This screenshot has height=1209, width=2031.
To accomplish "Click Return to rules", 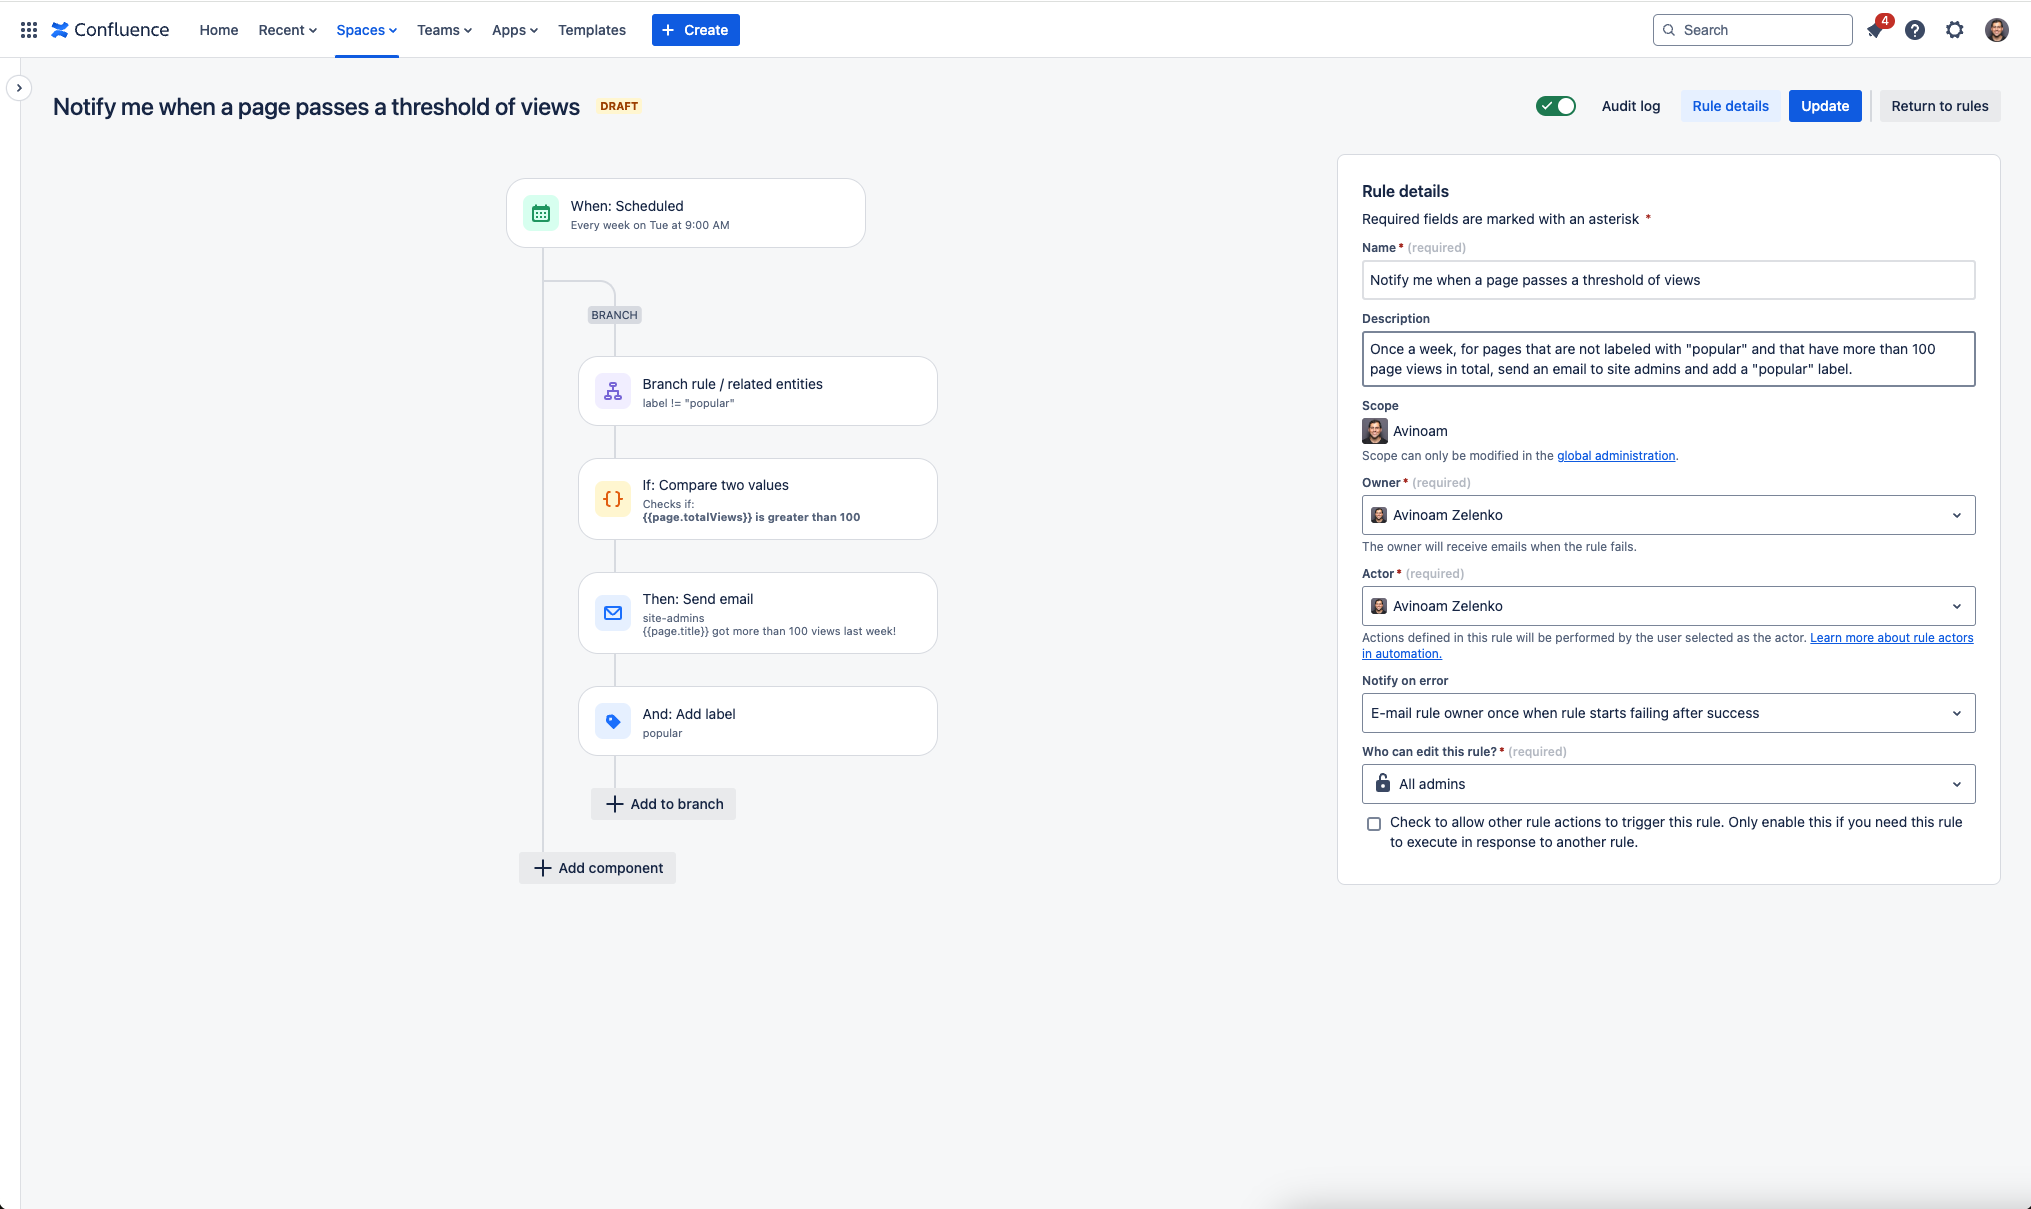I will click(x=1940, y=106).
